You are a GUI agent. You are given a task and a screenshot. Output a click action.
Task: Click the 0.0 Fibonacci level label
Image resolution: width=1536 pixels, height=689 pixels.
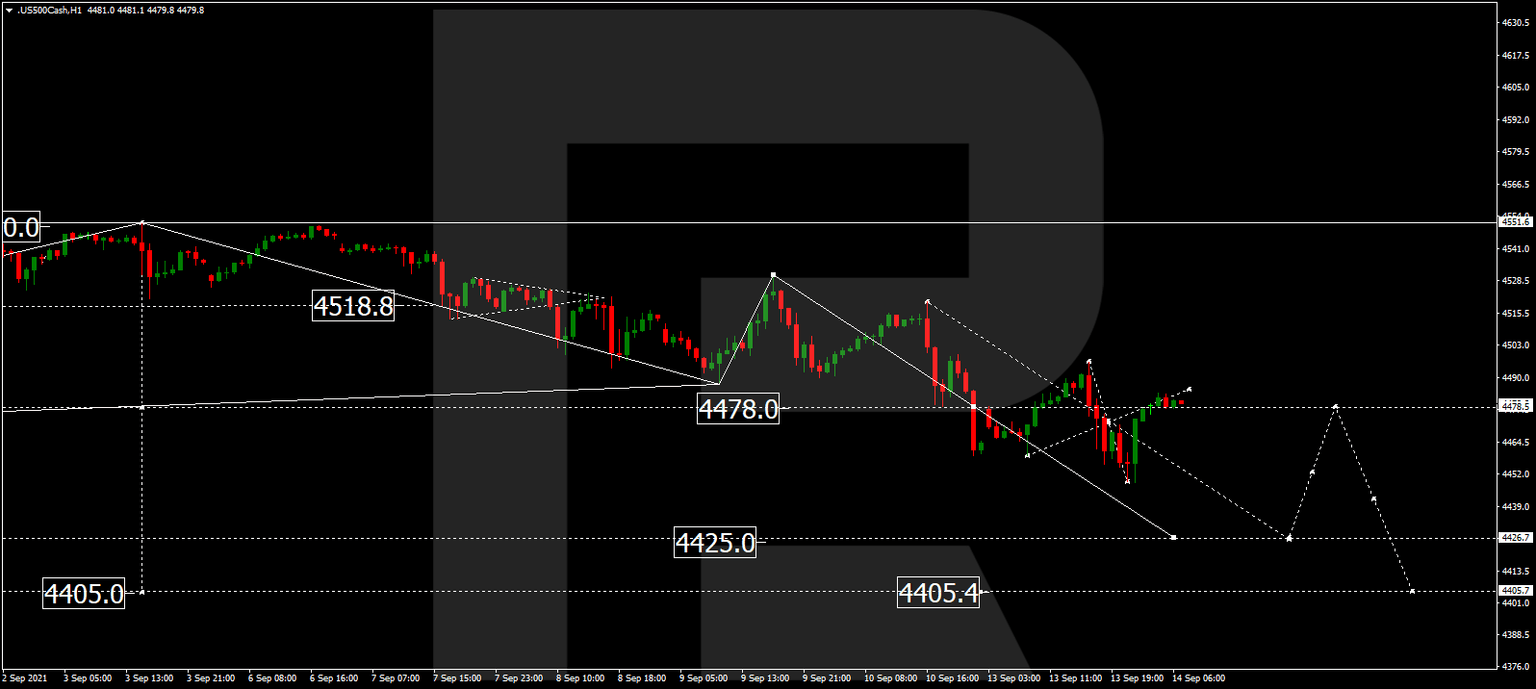19,226
